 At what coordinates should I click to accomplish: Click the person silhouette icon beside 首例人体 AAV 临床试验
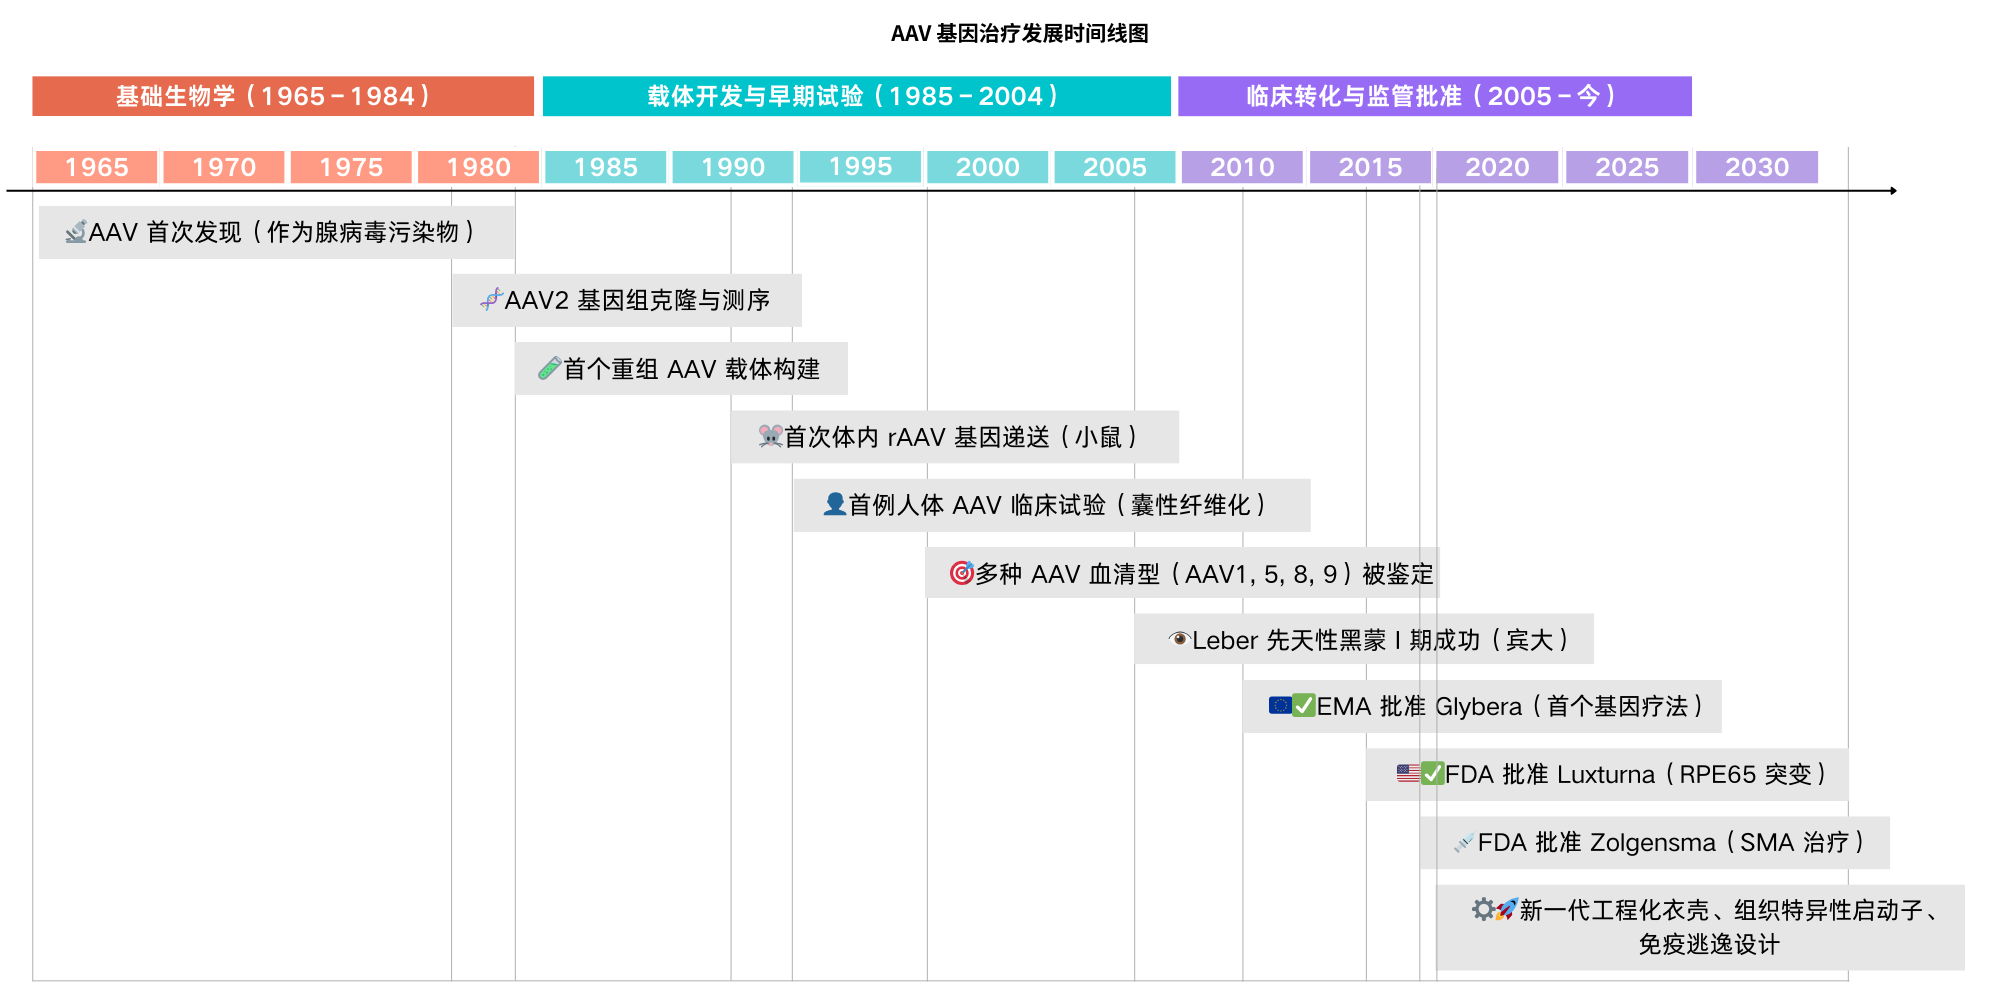pos(834,504)
